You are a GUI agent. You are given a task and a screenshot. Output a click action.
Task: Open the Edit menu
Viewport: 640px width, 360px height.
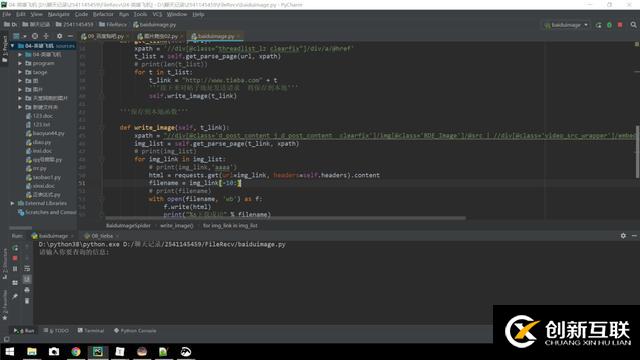tap(21, 14)
